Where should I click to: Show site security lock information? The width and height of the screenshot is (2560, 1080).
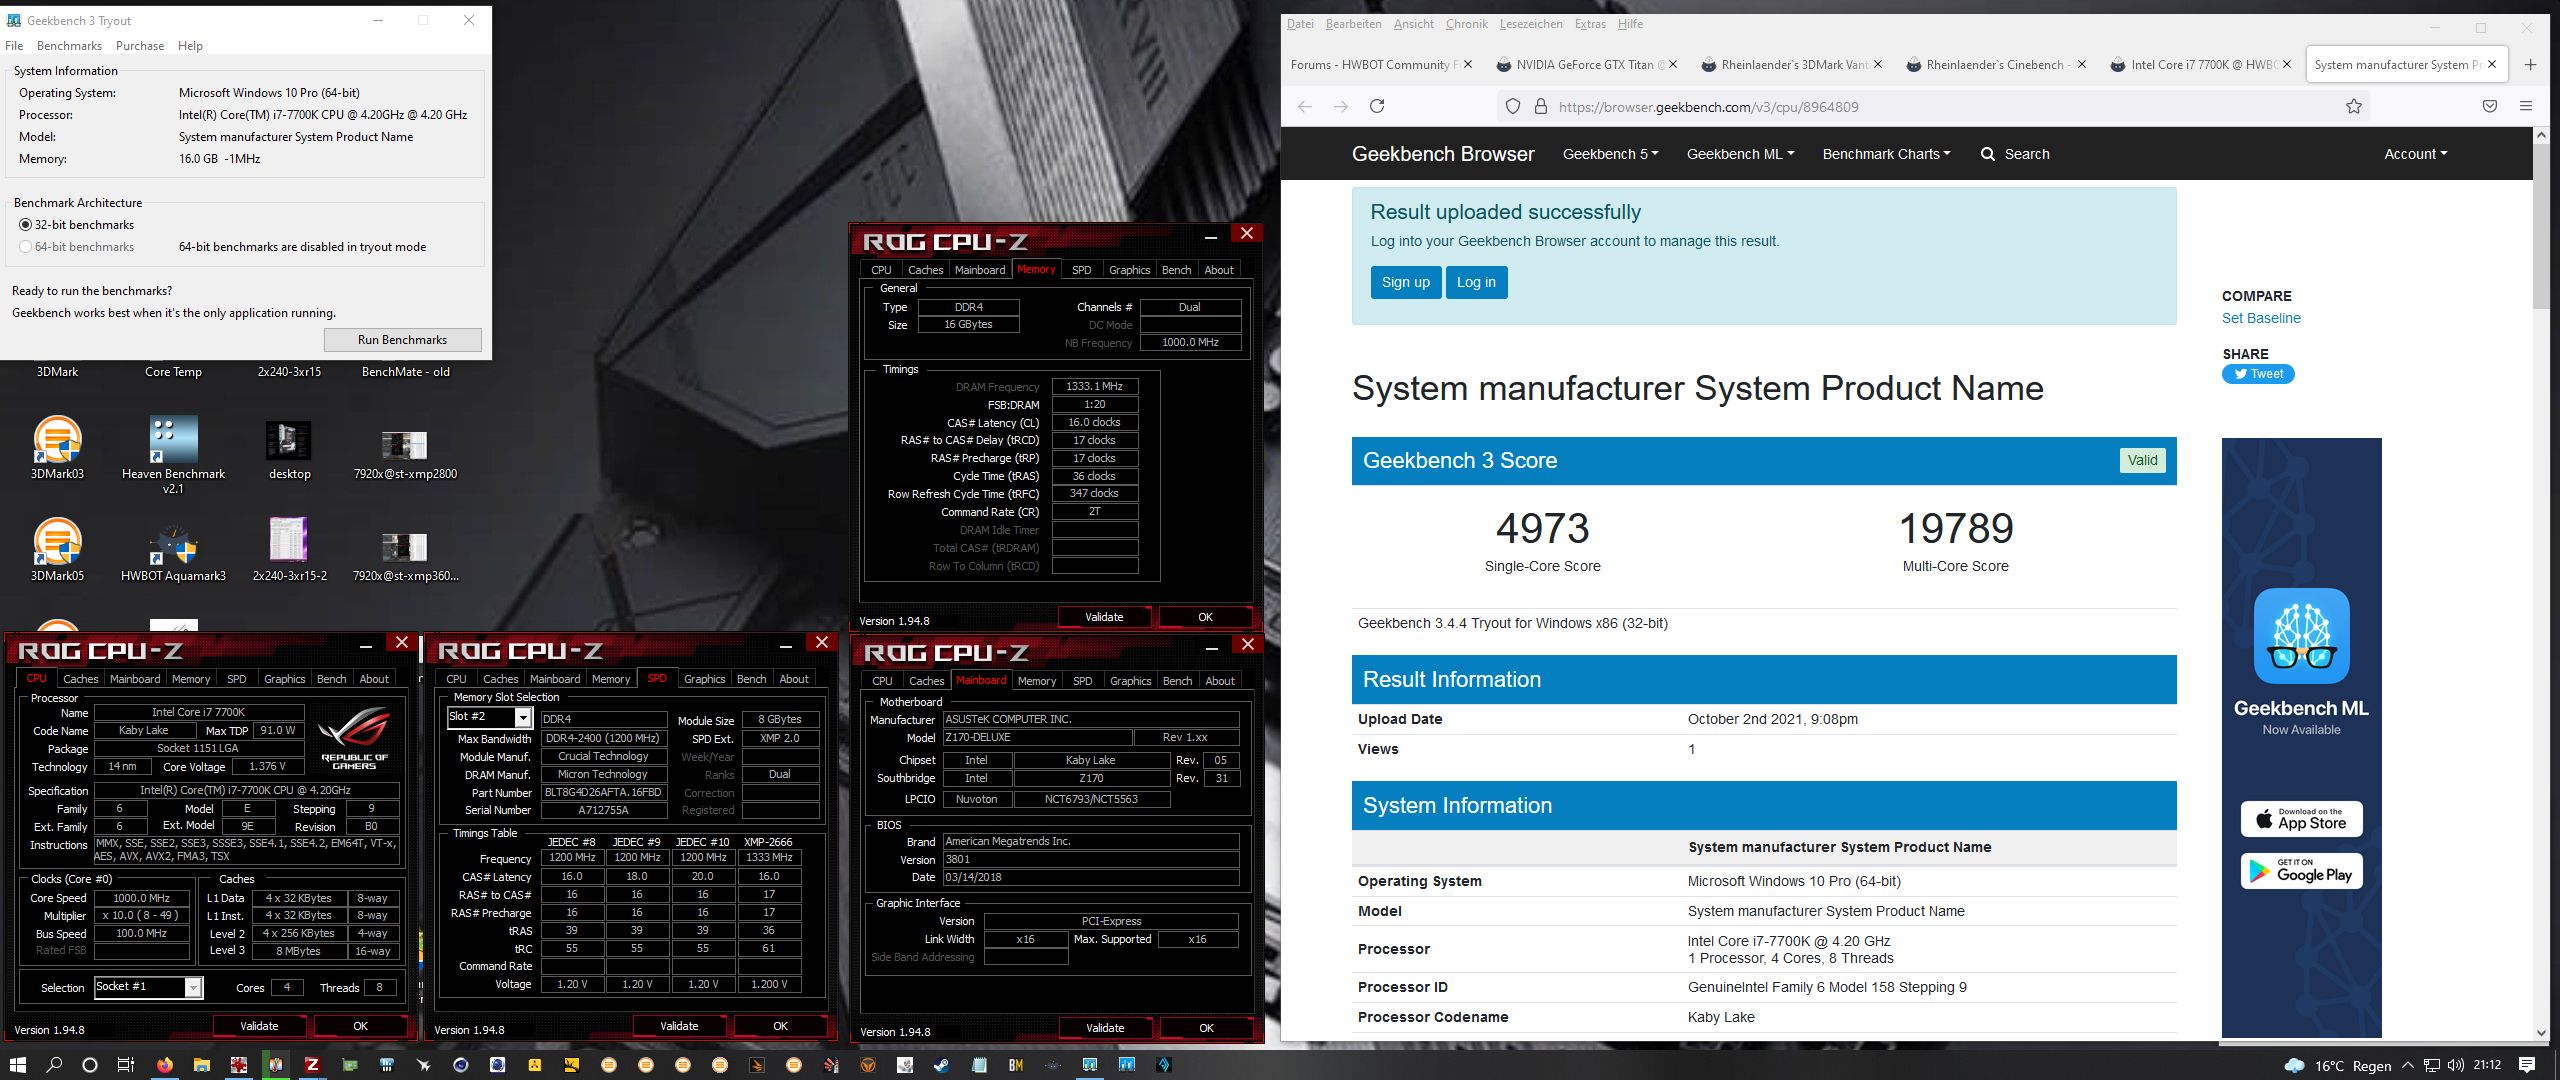tap(1541, 106)
